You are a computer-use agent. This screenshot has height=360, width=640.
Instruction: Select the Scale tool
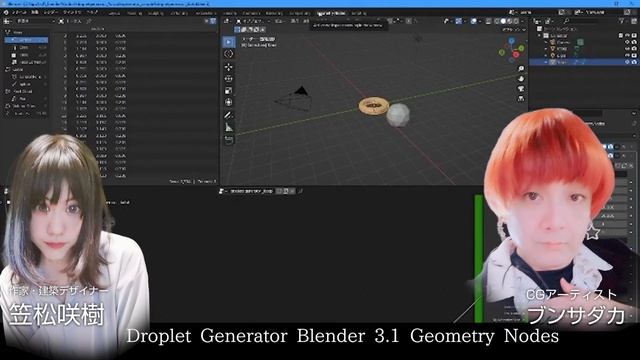(229, 91)
